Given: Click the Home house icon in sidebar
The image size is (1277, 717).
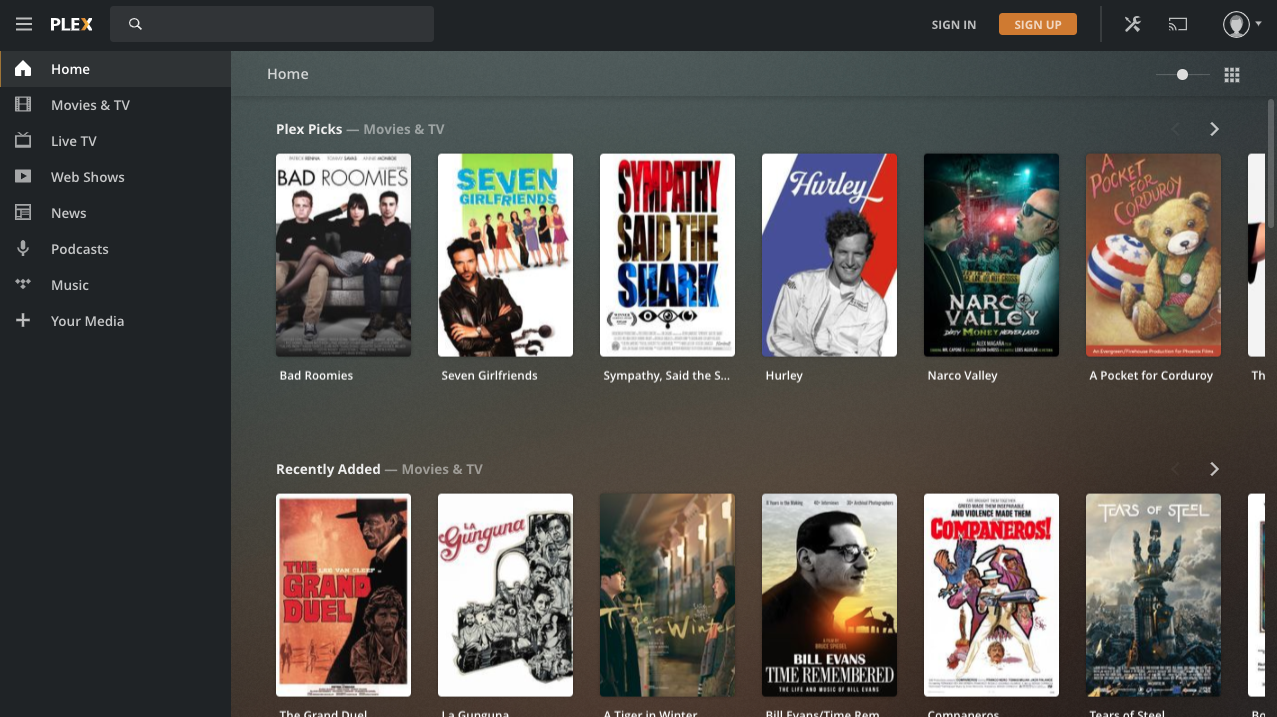Looking at the screenshot, I should coord(23,69).
